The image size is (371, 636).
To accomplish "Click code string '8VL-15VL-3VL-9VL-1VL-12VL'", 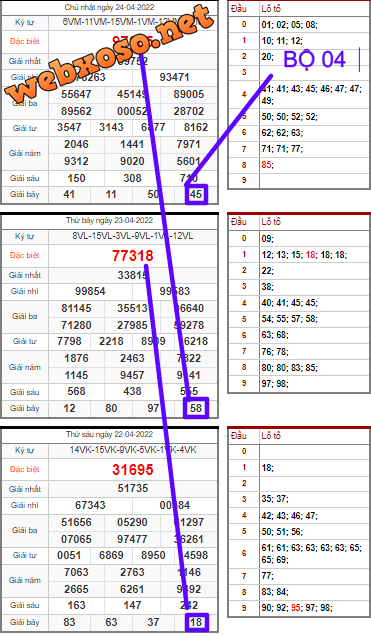I will (x=133, y=236).
